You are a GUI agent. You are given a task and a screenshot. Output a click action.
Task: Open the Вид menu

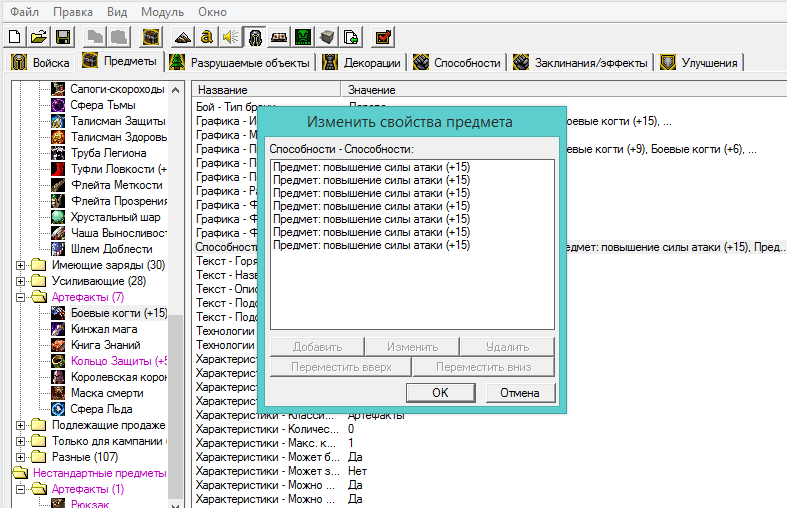(x=117, y=12)
